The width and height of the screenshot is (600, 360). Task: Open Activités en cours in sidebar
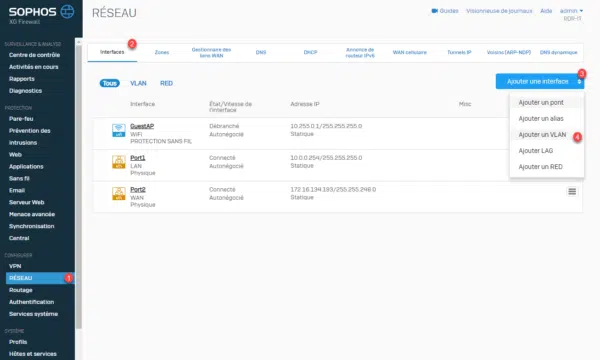click(x=34, y=67)
